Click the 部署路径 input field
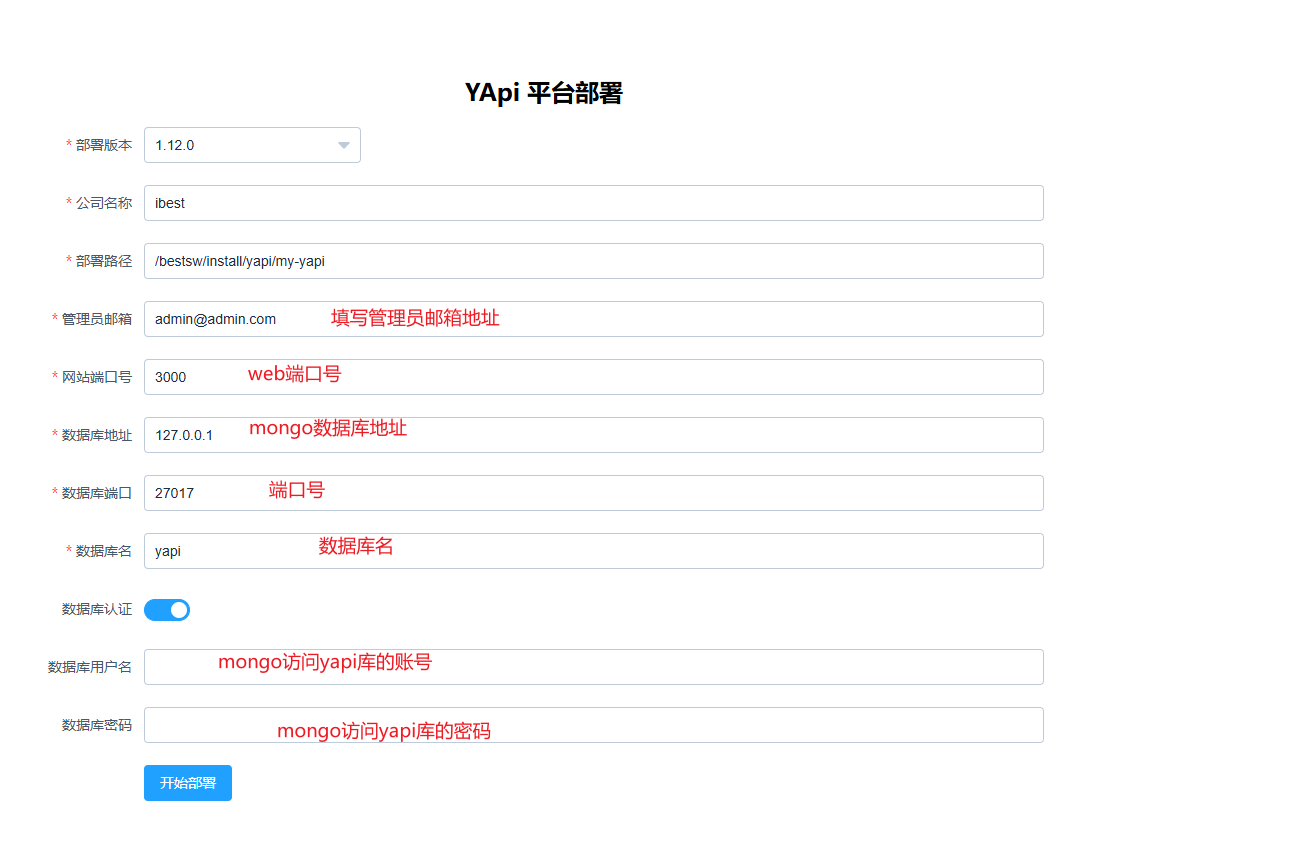The height and width of the screenshot is (853, 1315). [594, 261]
